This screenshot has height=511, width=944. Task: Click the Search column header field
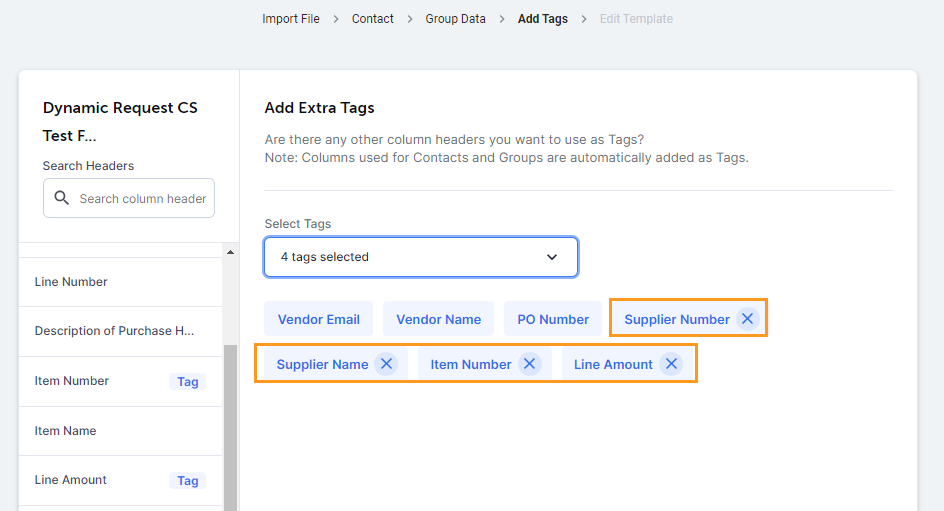click(142, 198)
